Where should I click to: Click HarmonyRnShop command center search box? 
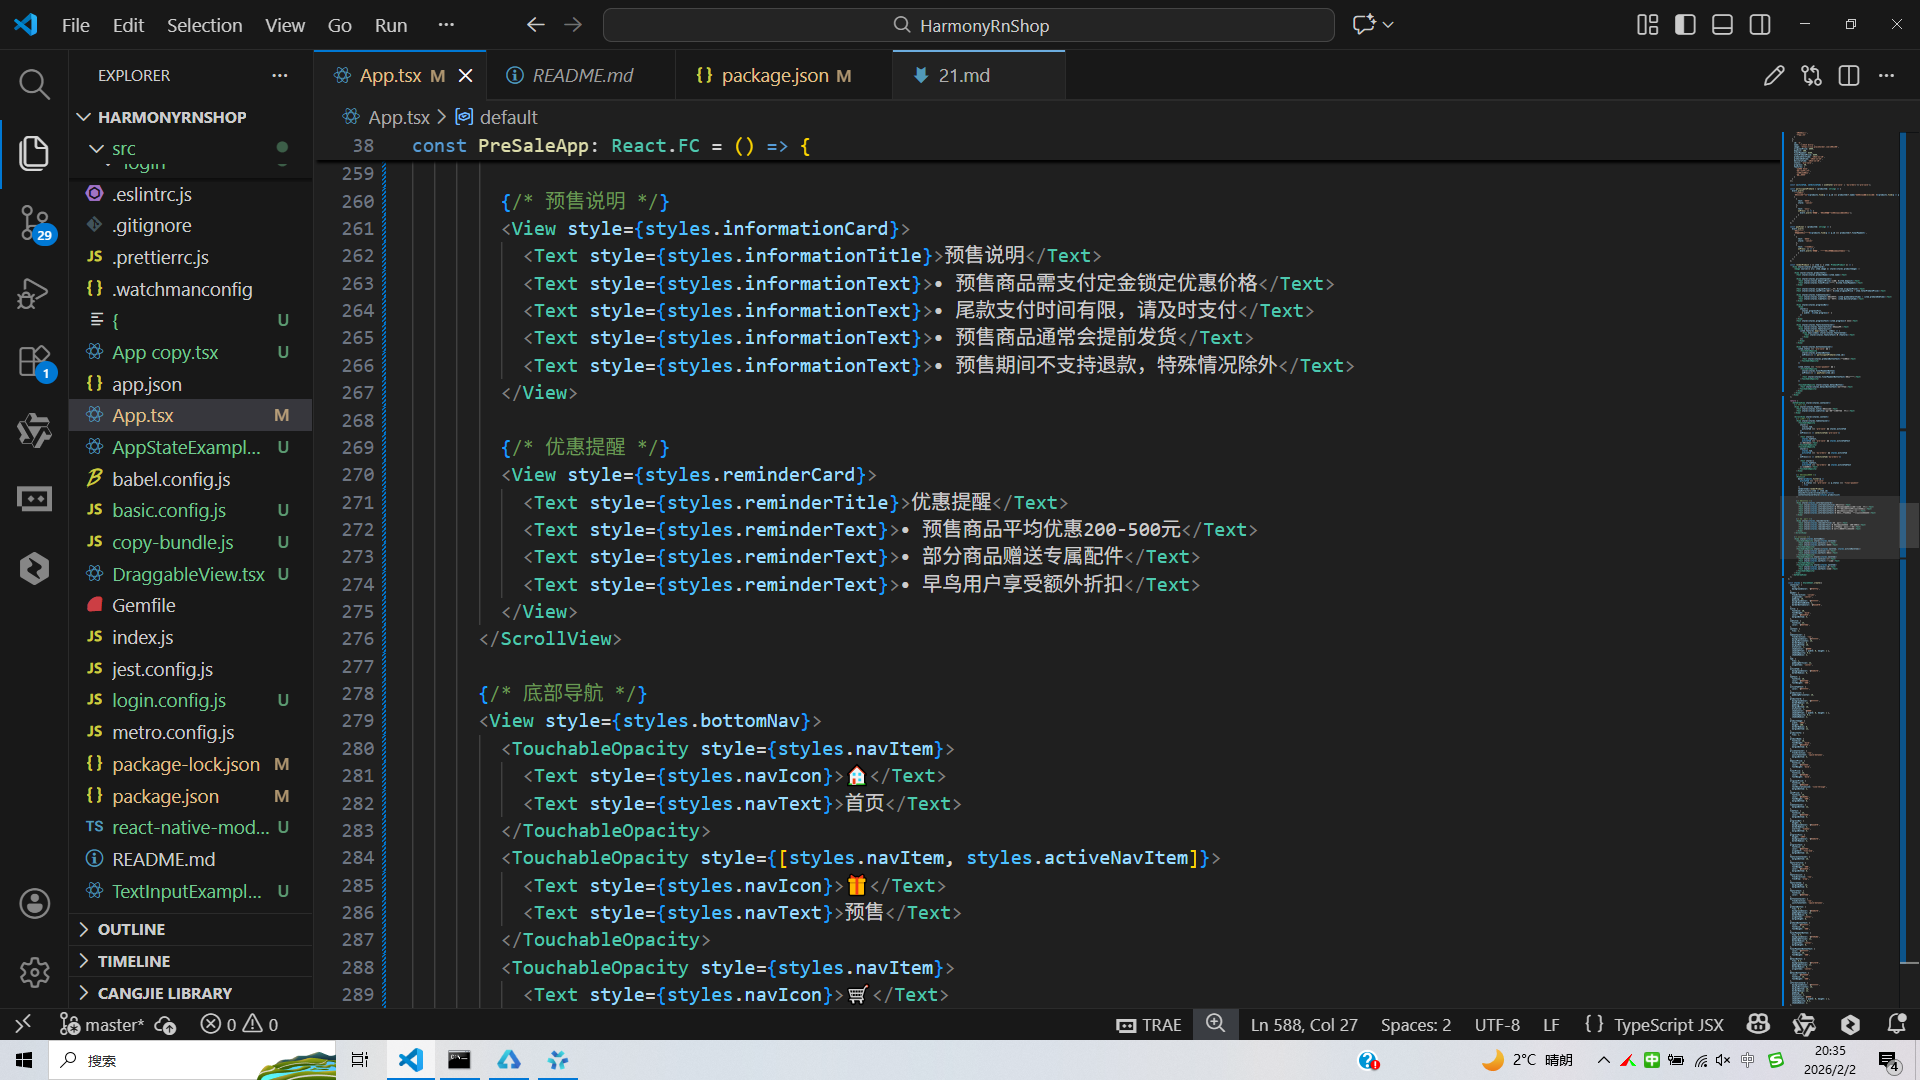(x=968, y=25)
